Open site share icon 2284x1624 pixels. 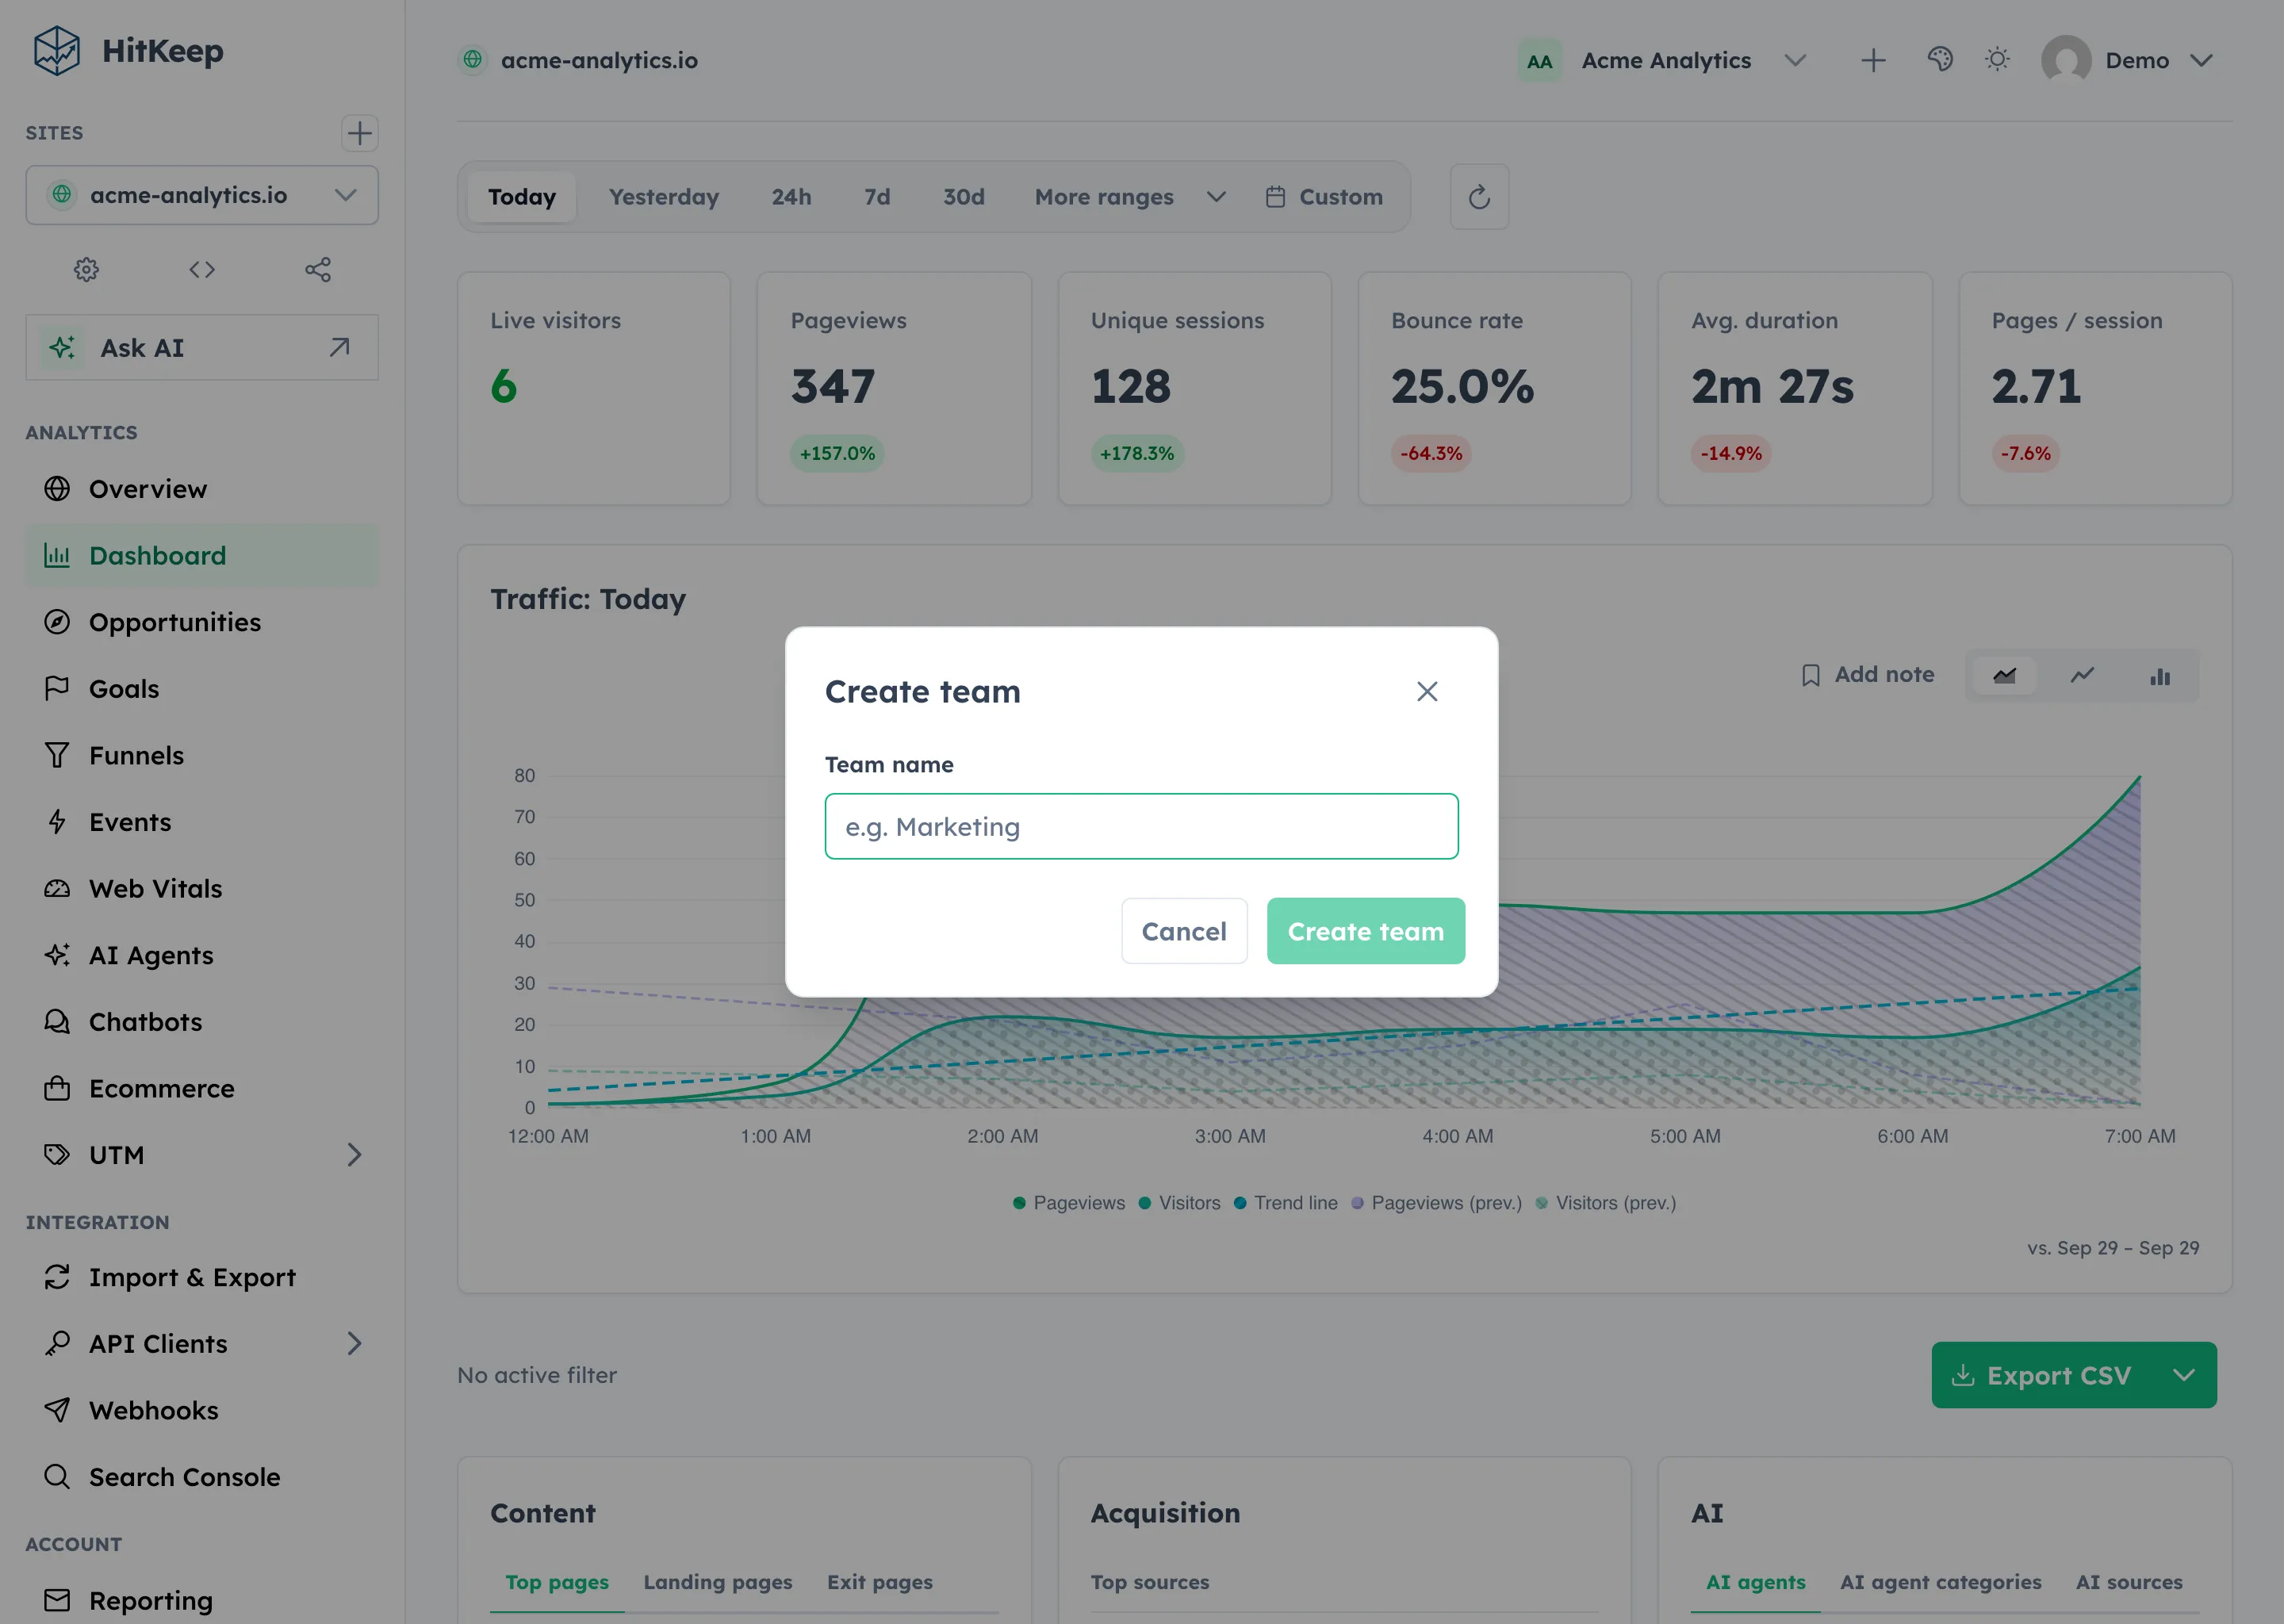click(318, 269)
